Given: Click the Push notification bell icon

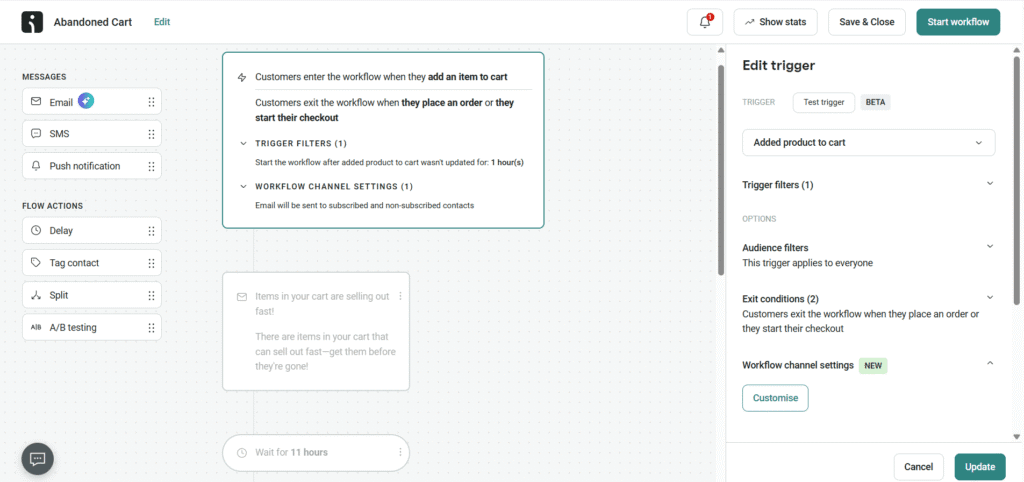Looking at the screenshot, I should [36, 166].
